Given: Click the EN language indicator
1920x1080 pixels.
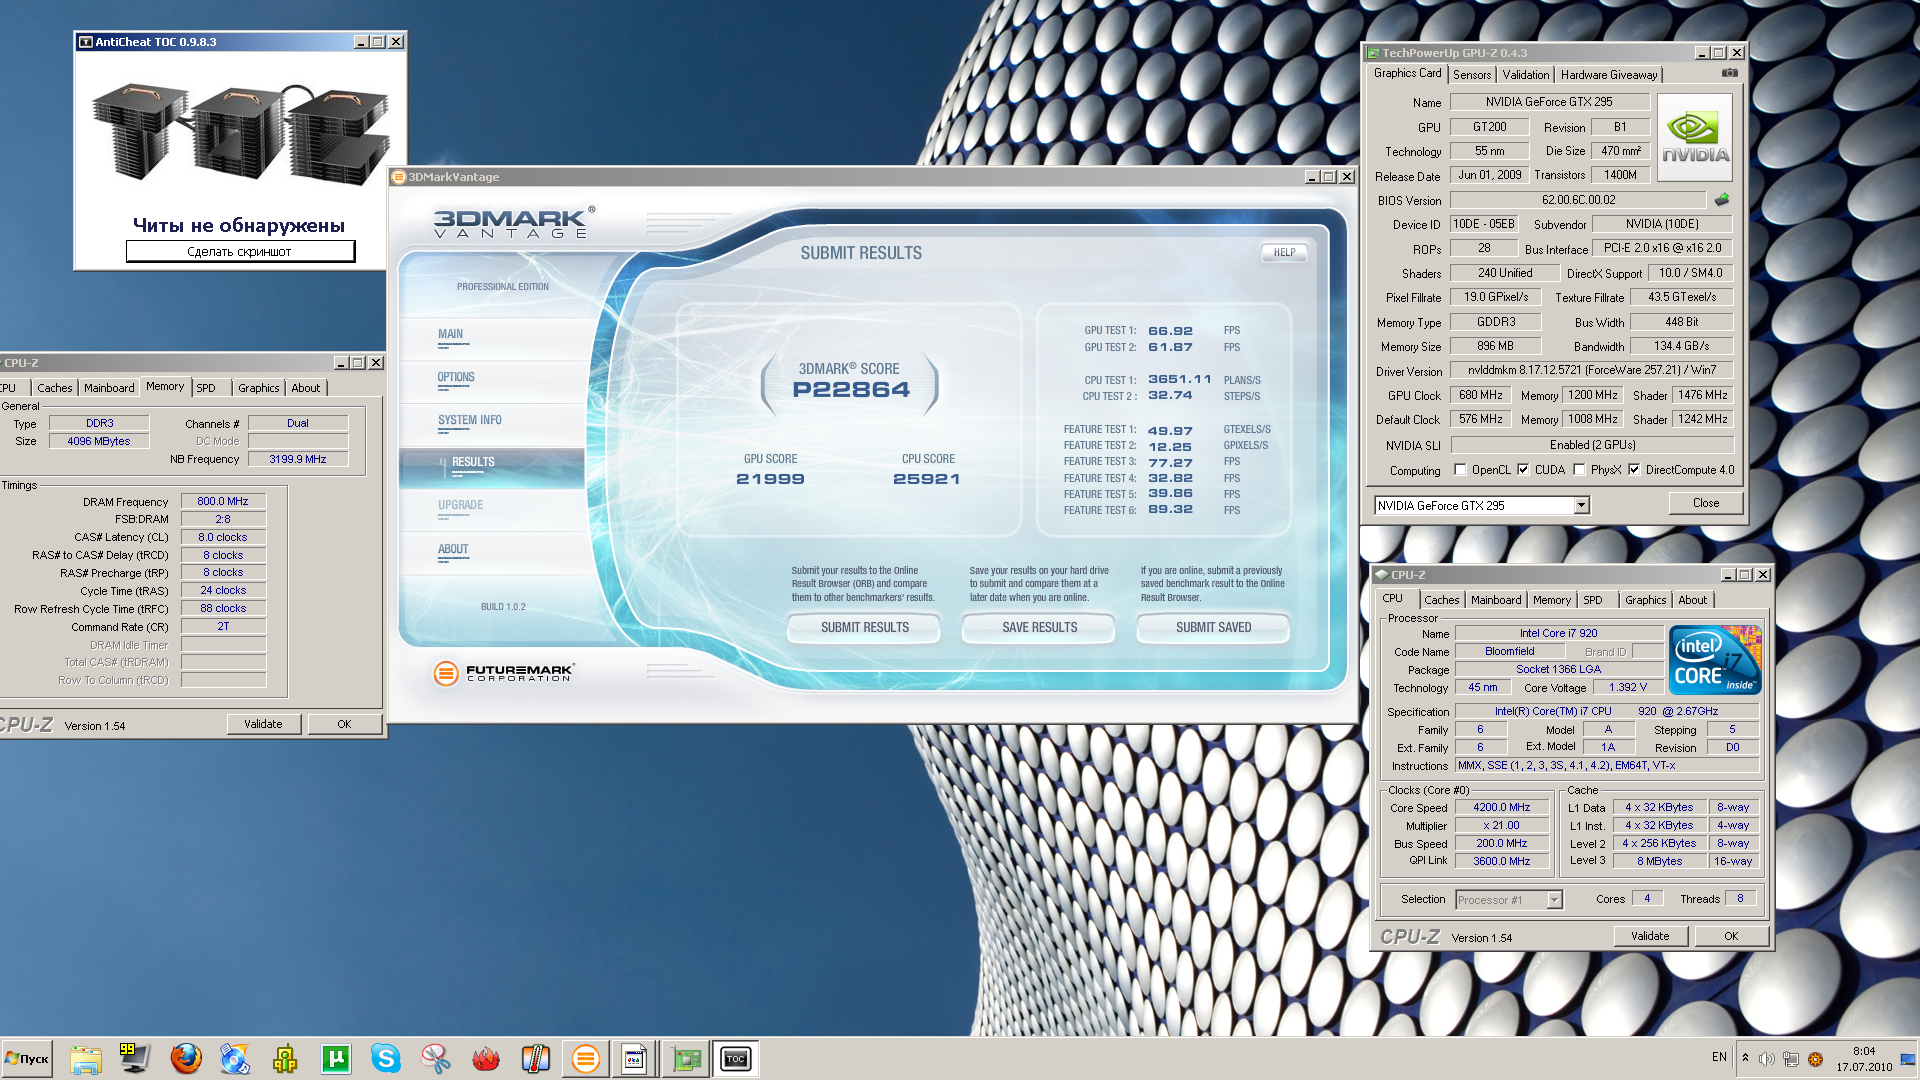Looking at the screenshot, I should (x=1719, y=1057).
